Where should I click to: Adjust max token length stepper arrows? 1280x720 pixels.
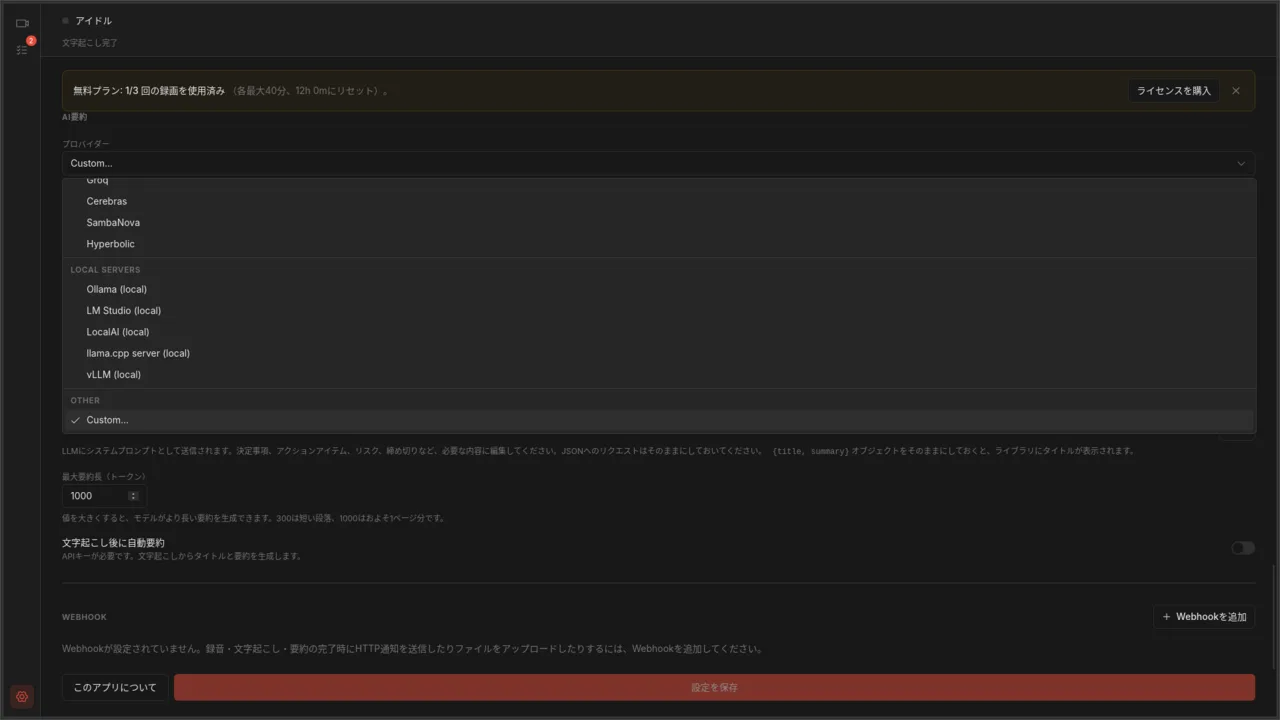(133, 496)
